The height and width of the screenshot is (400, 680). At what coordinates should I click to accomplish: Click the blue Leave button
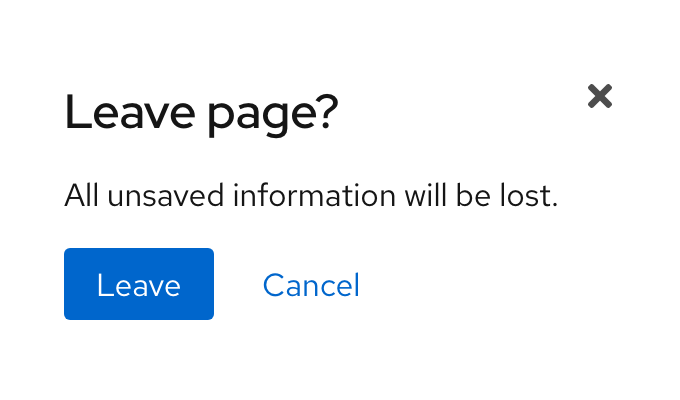click(x=139, y=285)
